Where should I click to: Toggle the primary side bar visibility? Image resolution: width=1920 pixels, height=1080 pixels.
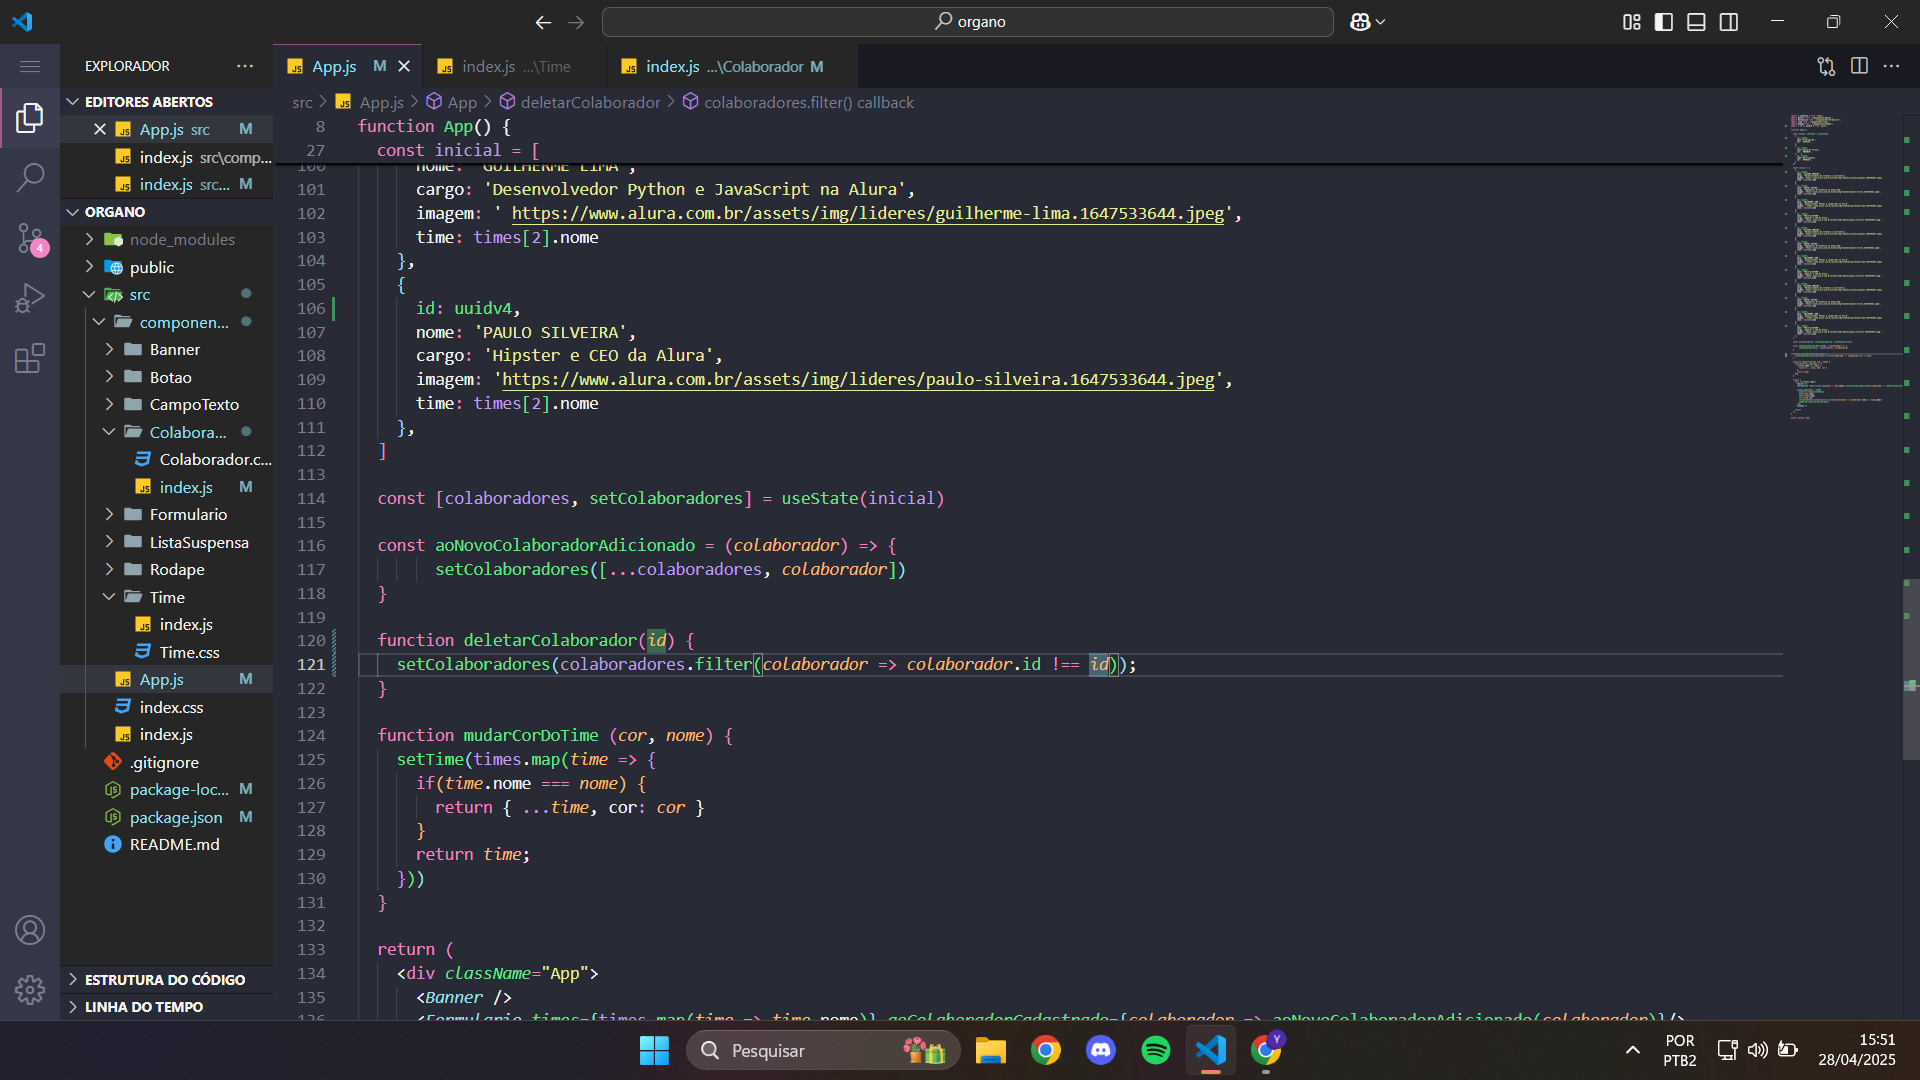tap(1664, 22)
